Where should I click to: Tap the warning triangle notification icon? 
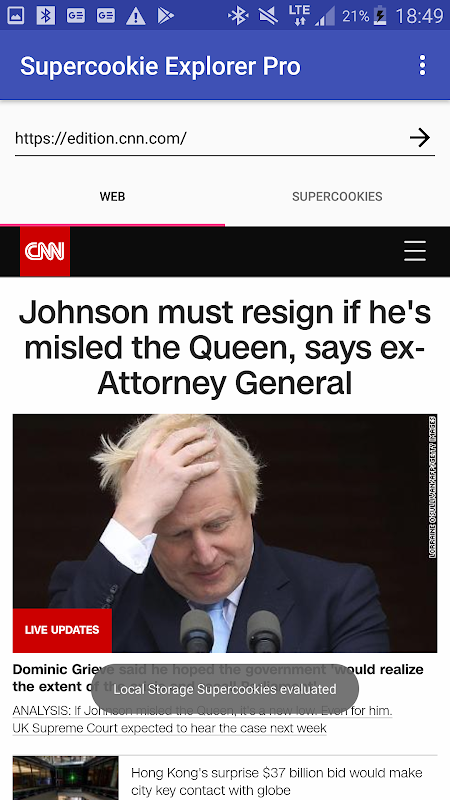136,16
